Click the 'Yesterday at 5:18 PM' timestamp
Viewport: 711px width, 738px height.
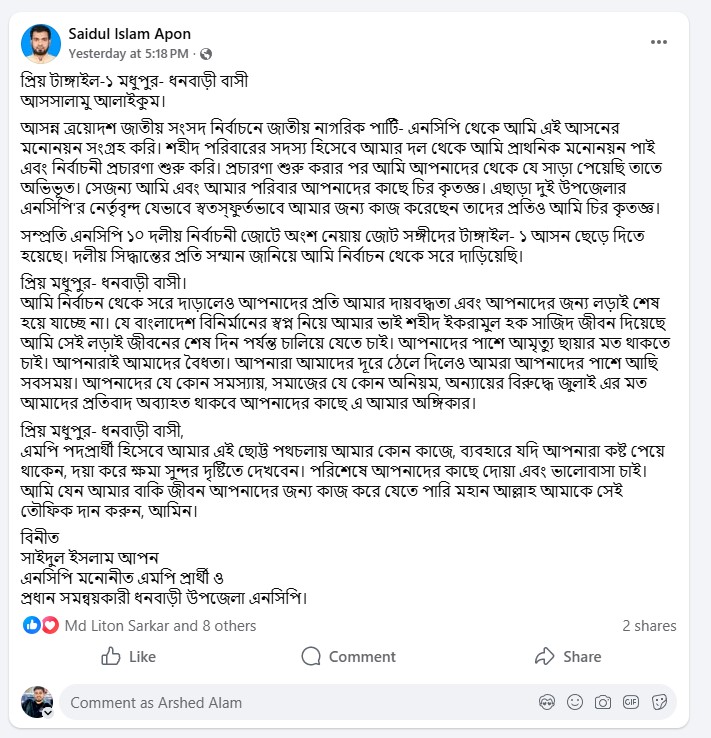click(x=128, y=53)
